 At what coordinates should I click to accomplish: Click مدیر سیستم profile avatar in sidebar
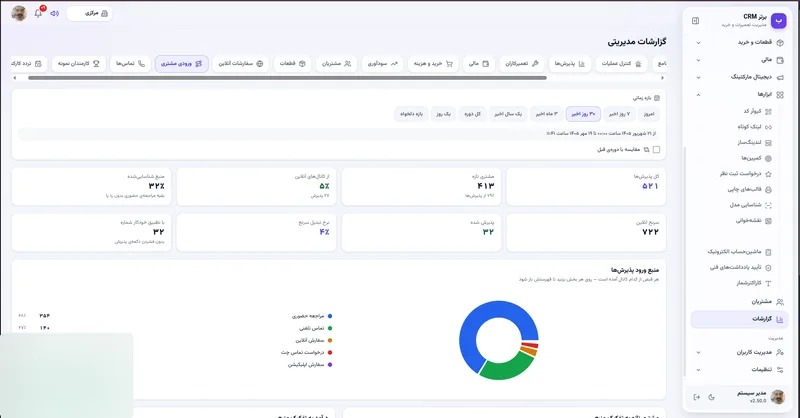click(778, 397)
